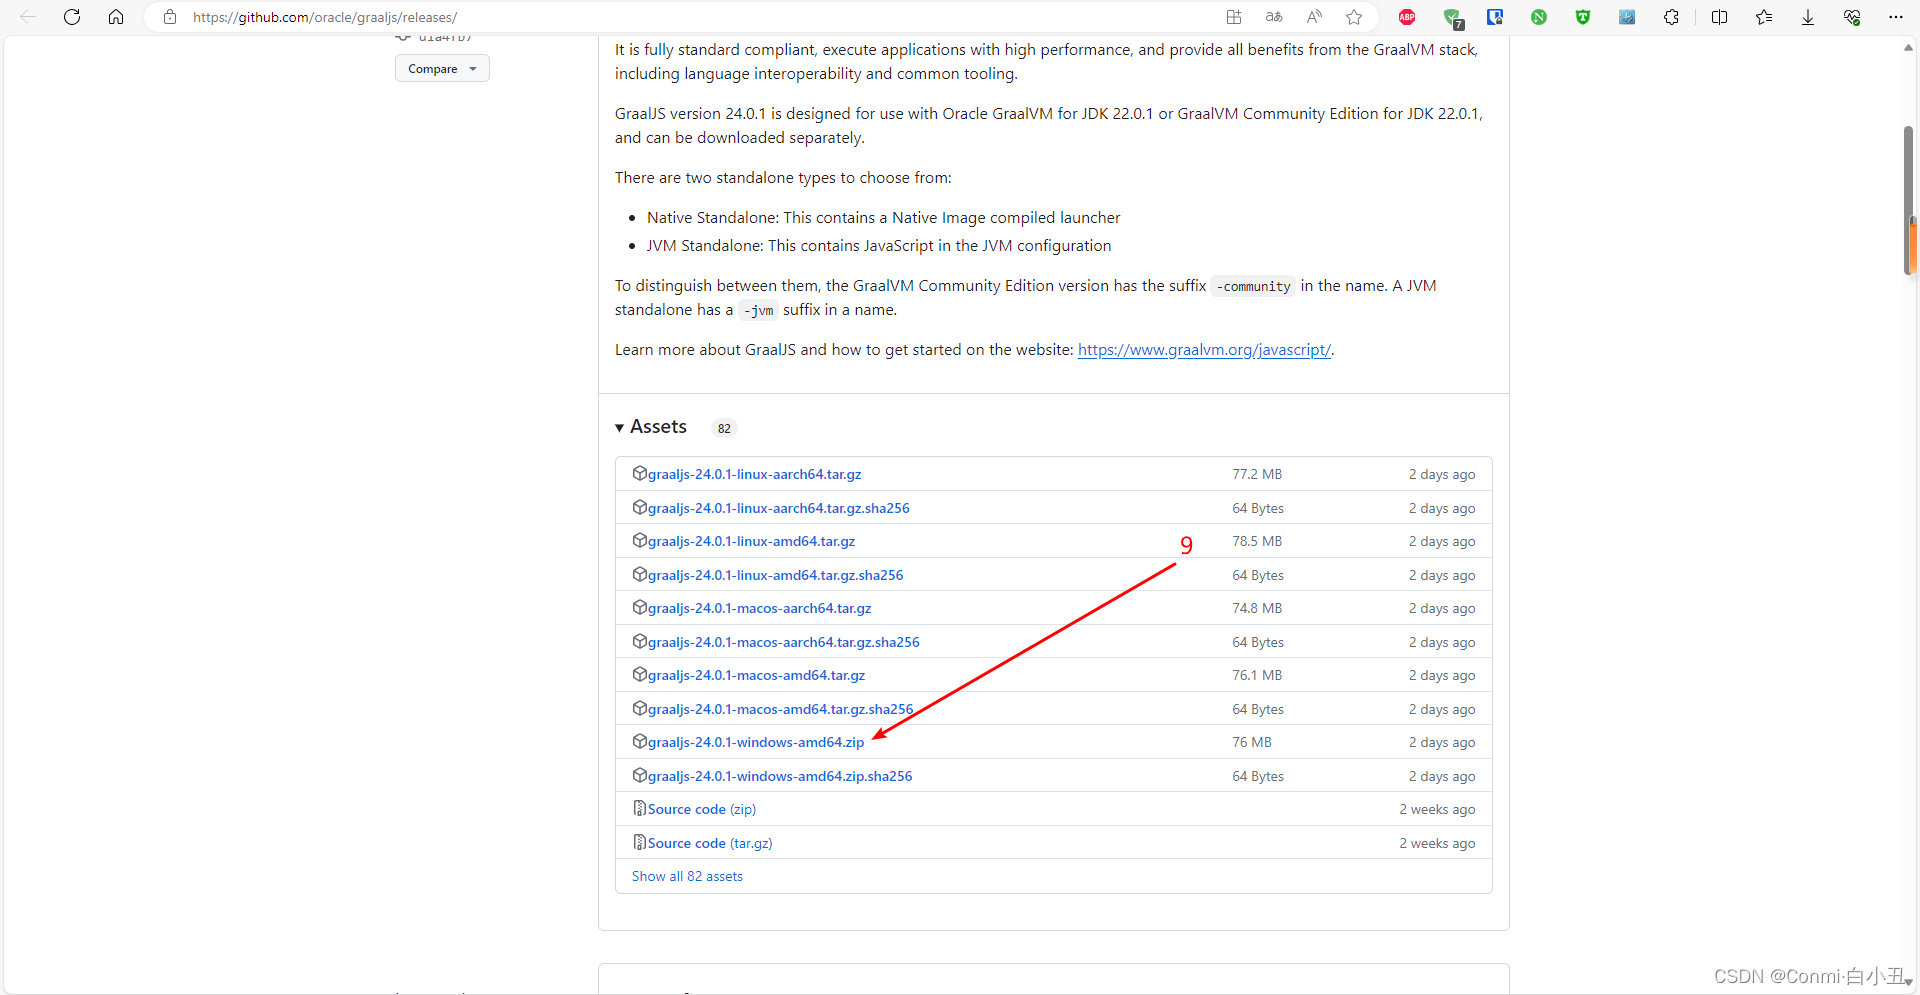Open the graalvm.org/javascript website link

[x=1204, y=350]
